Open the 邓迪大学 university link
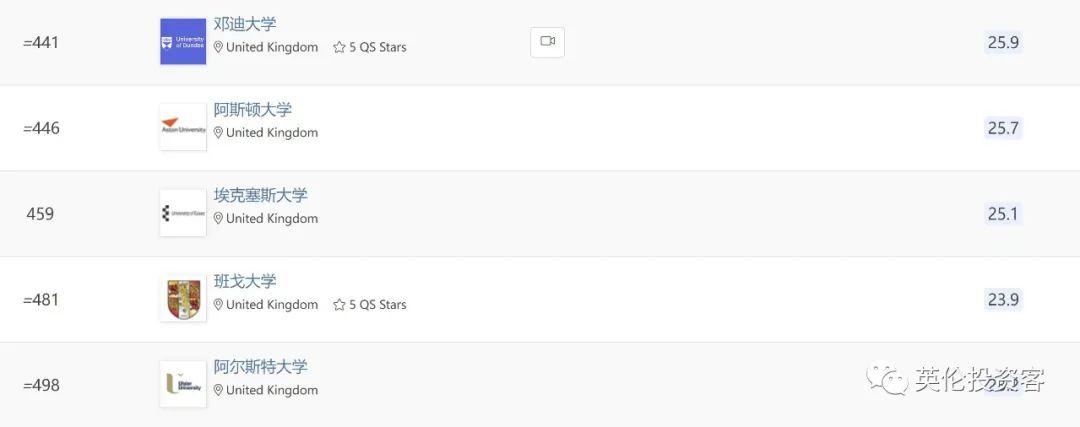 245,24
